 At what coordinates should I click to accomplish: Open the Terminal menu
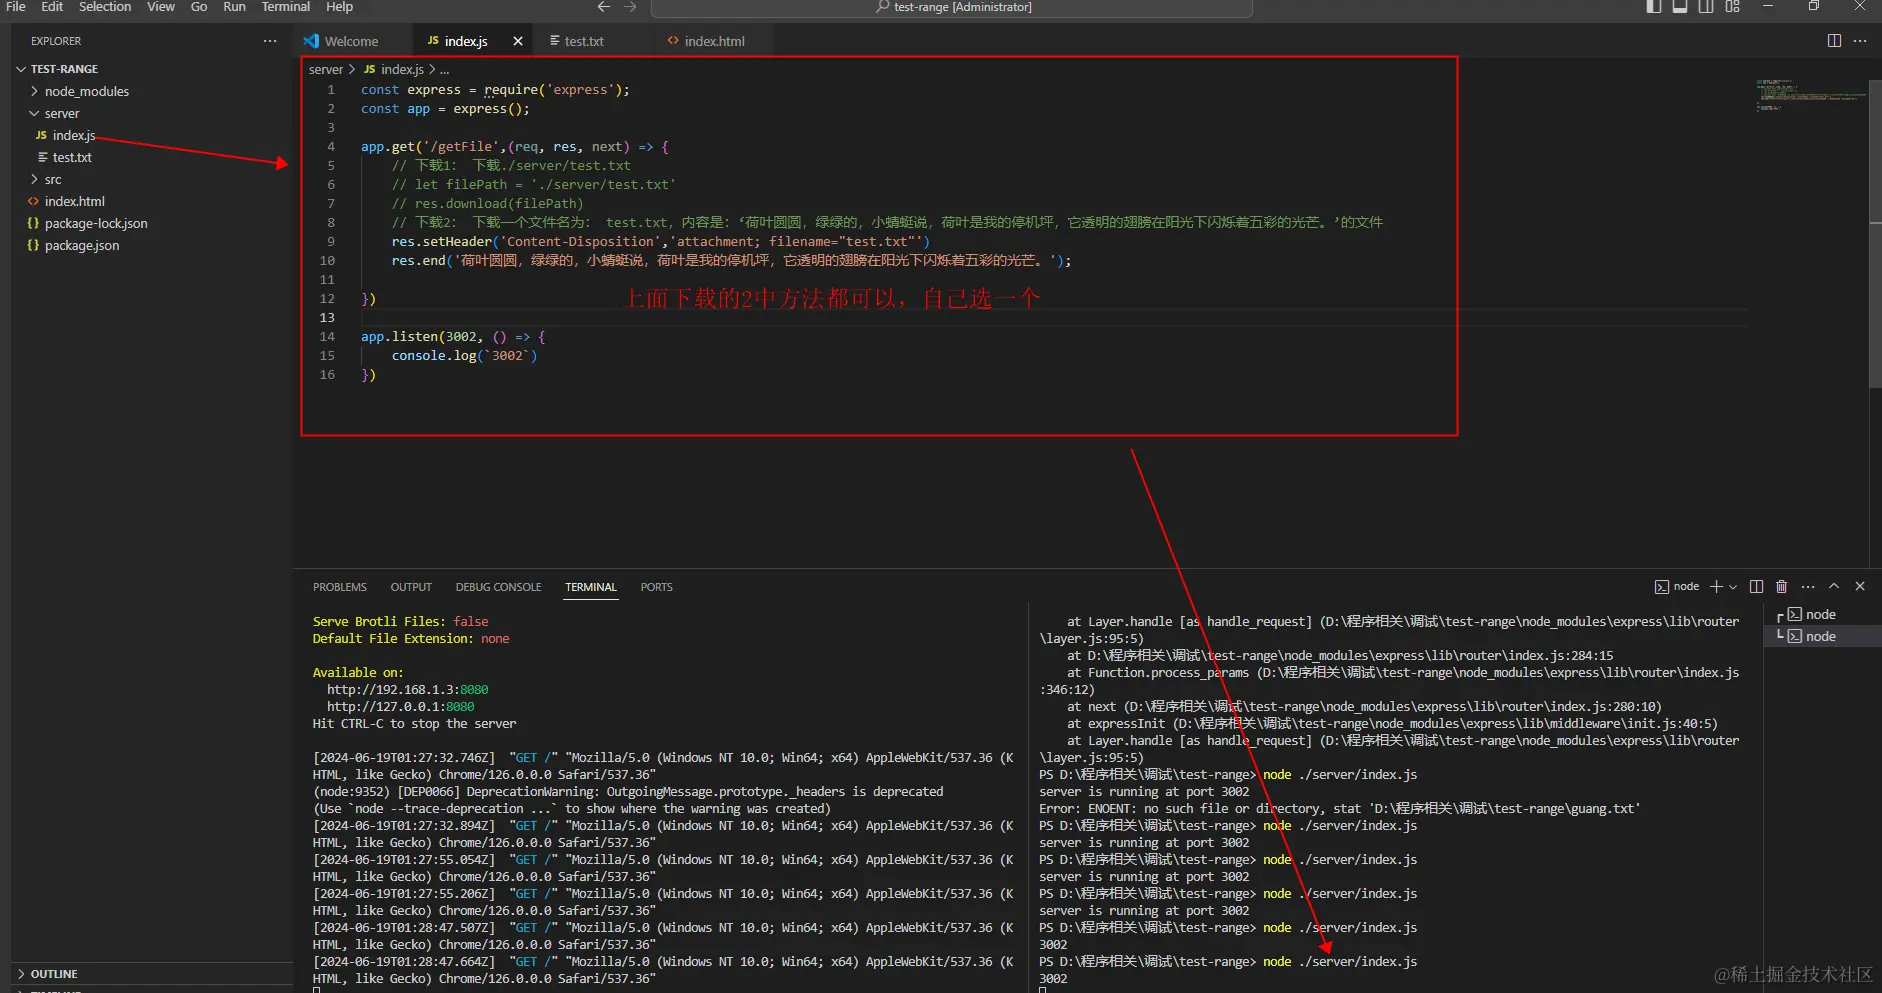[x=286, y=7]
